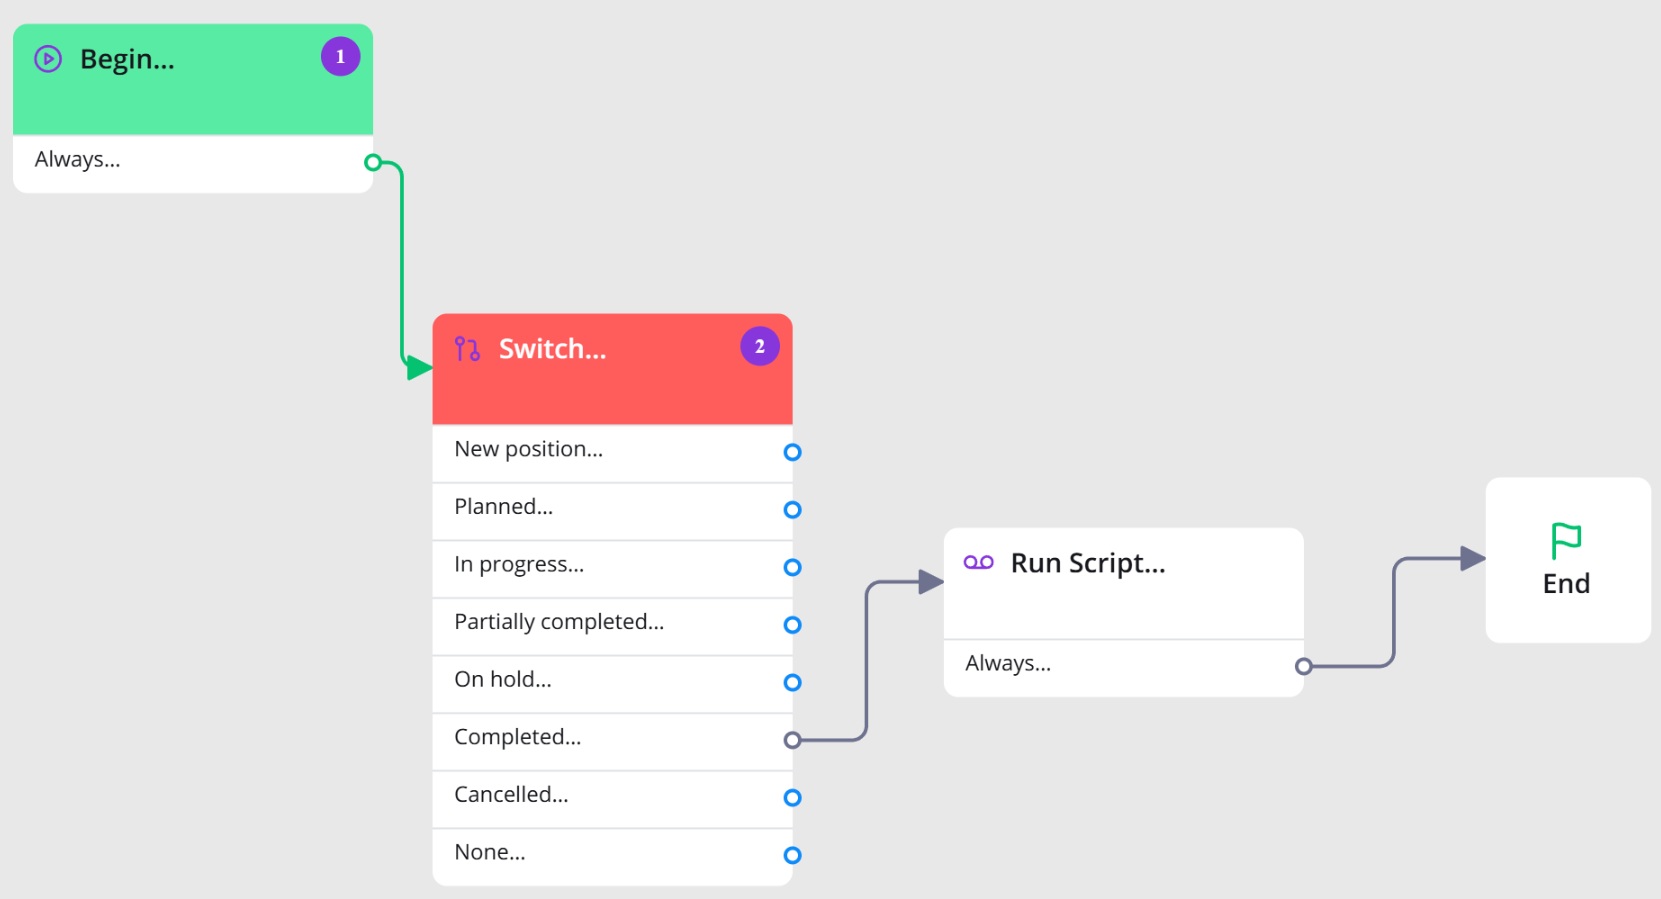The image size is (1661, 899).
Task: Select the End node label
Action: click(1566, 584)
